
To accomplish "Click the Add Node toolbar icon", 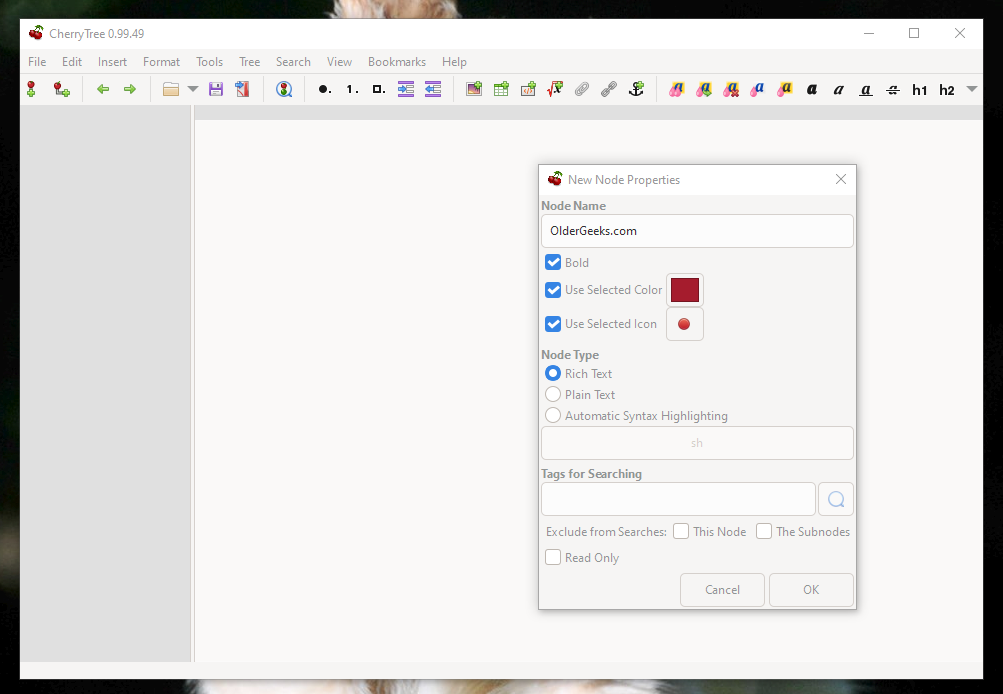I will pos(31,90).
